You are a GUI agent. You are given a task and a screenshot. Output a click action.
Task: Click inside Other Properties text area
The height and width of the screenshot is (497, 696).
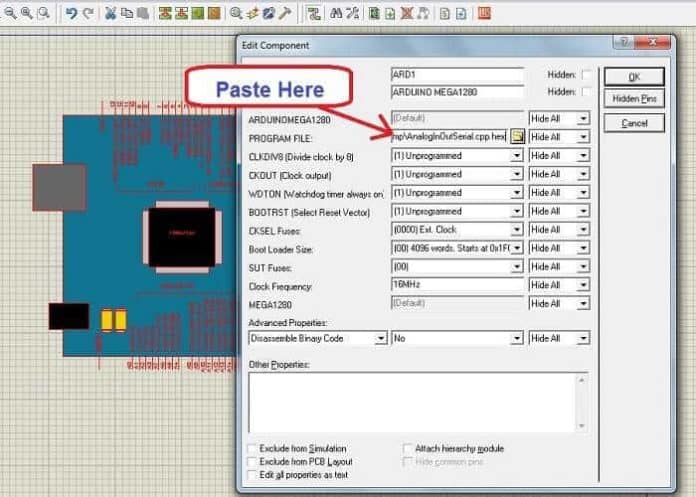412,402
